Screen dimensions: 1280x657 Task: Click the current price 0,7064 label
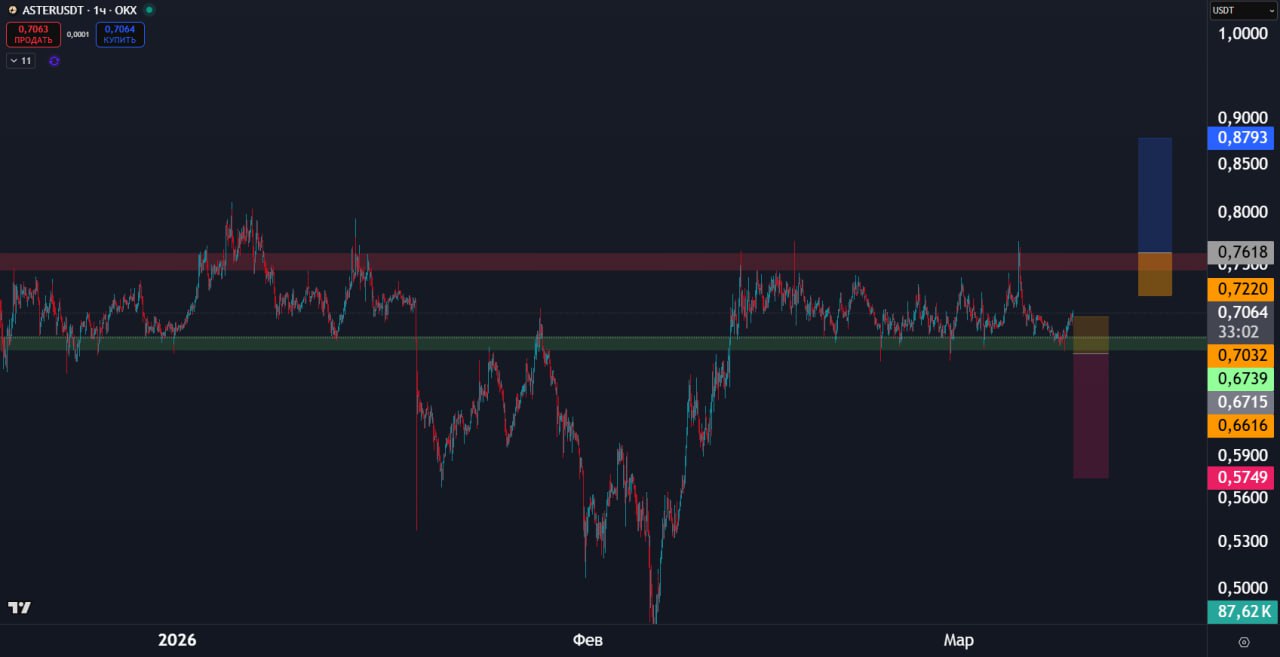pyautogui.click(x=1241, y=312)
